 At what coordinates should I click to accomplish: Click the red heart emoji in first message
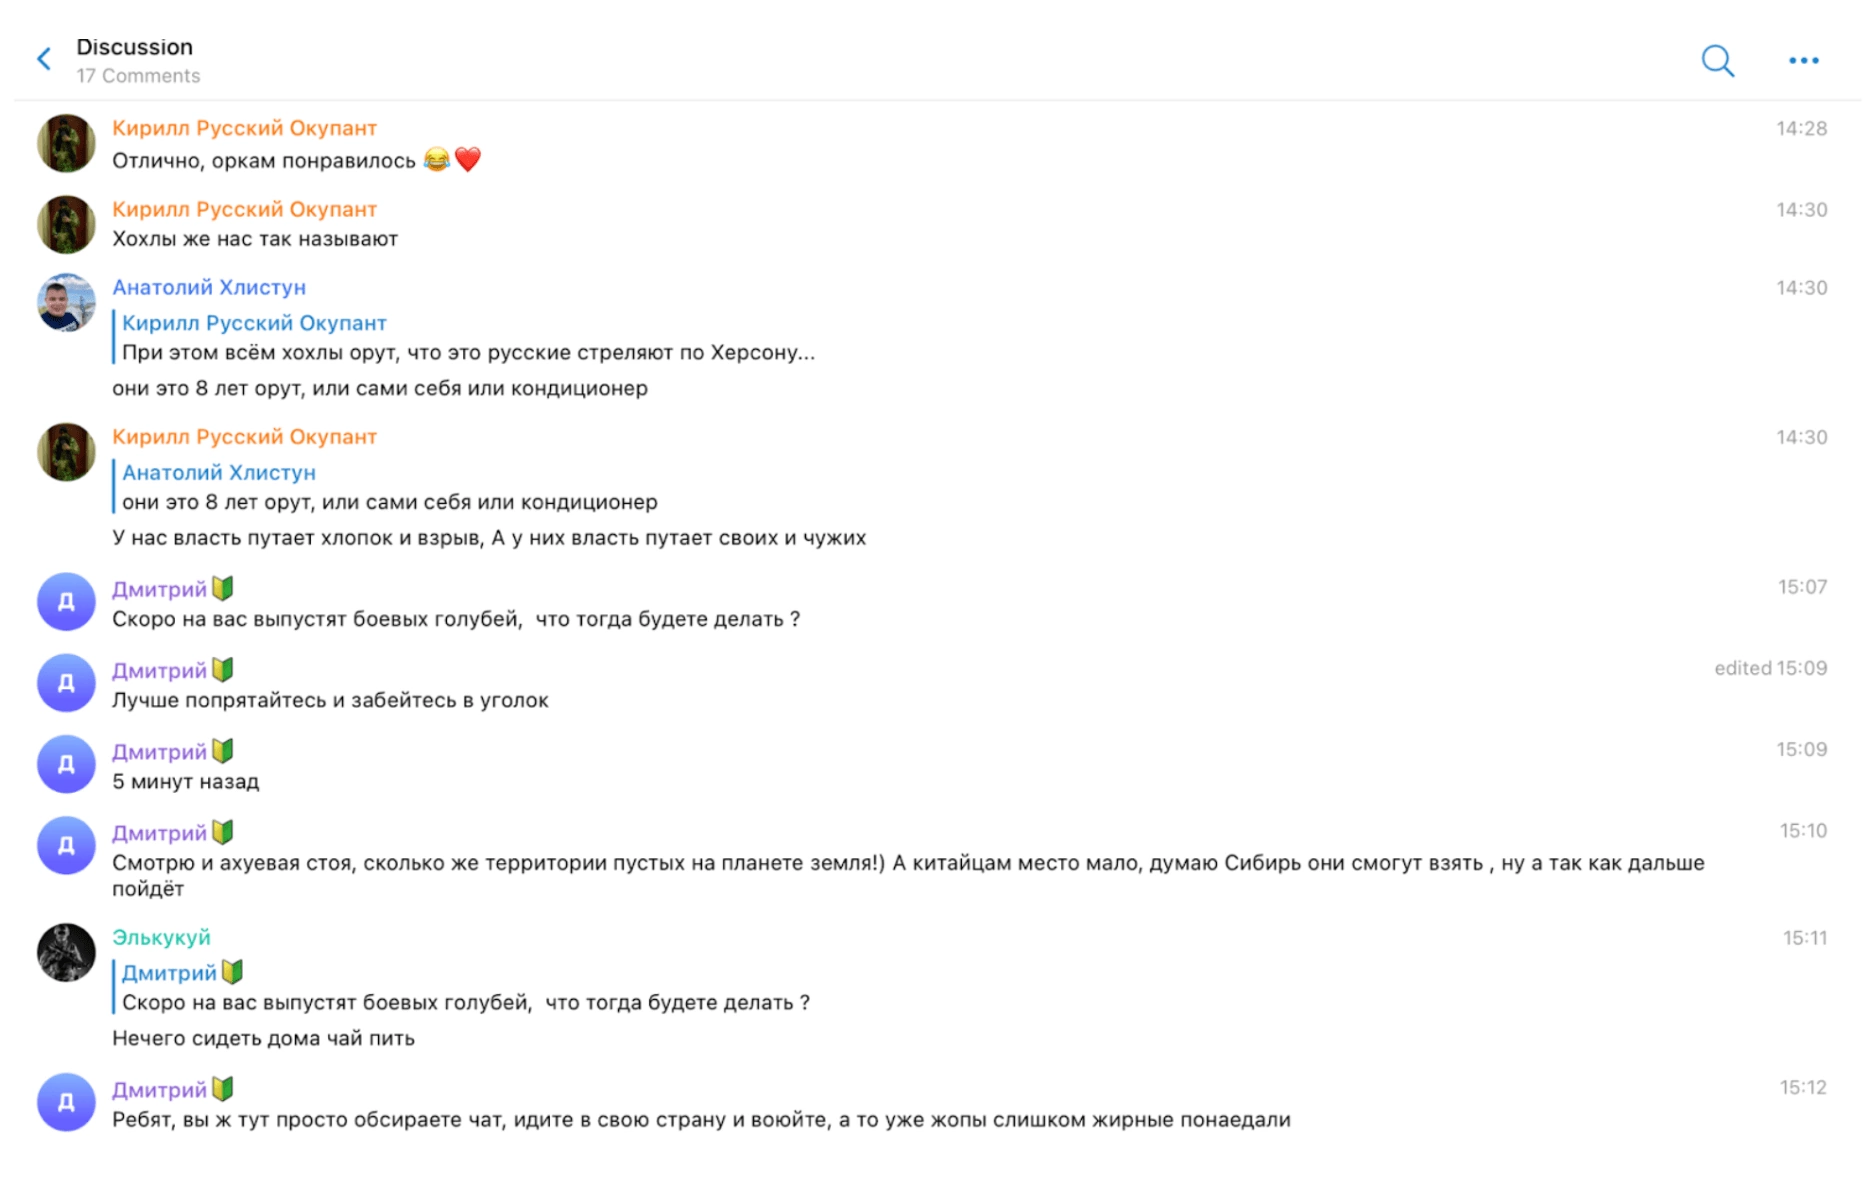[x=468, y=159]
